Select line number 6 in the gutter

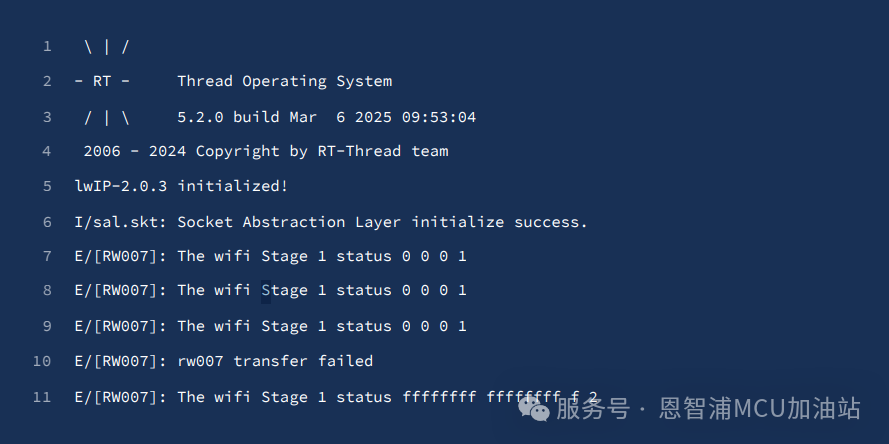pos(47,222)
